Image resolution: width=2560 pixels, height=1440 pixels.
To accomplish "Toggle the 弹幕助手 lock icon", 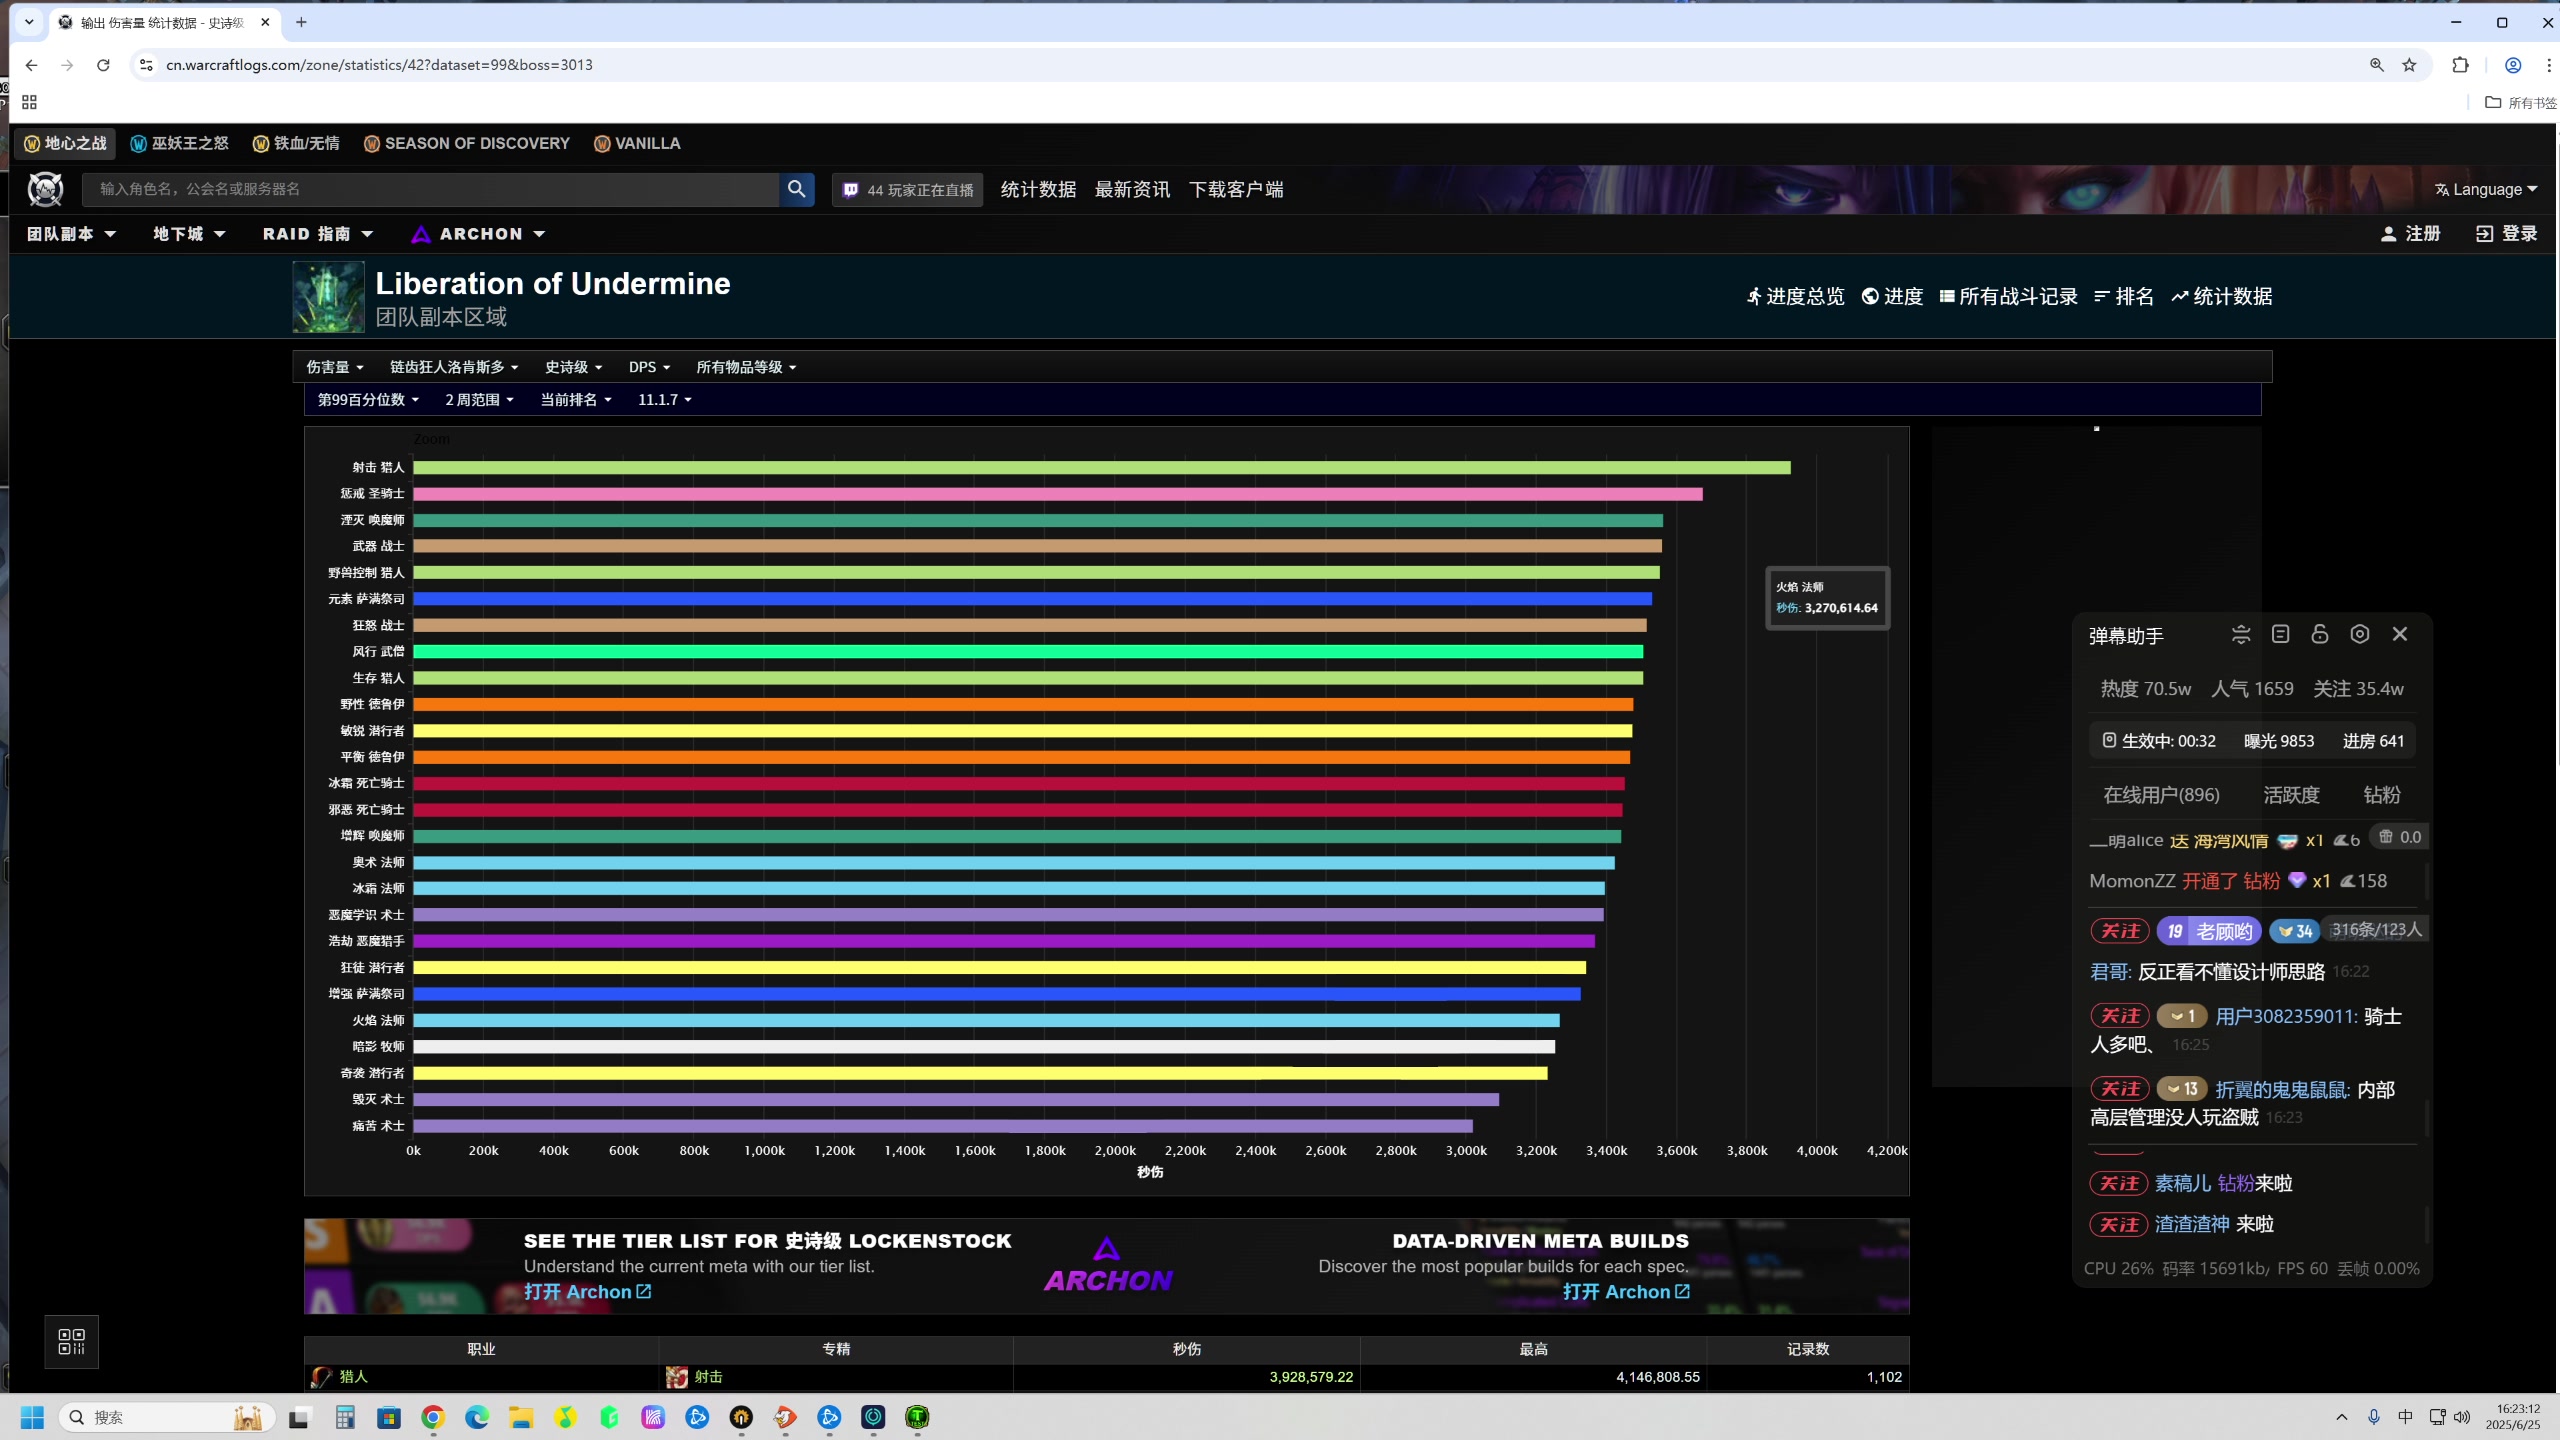I will (2320, 634).
